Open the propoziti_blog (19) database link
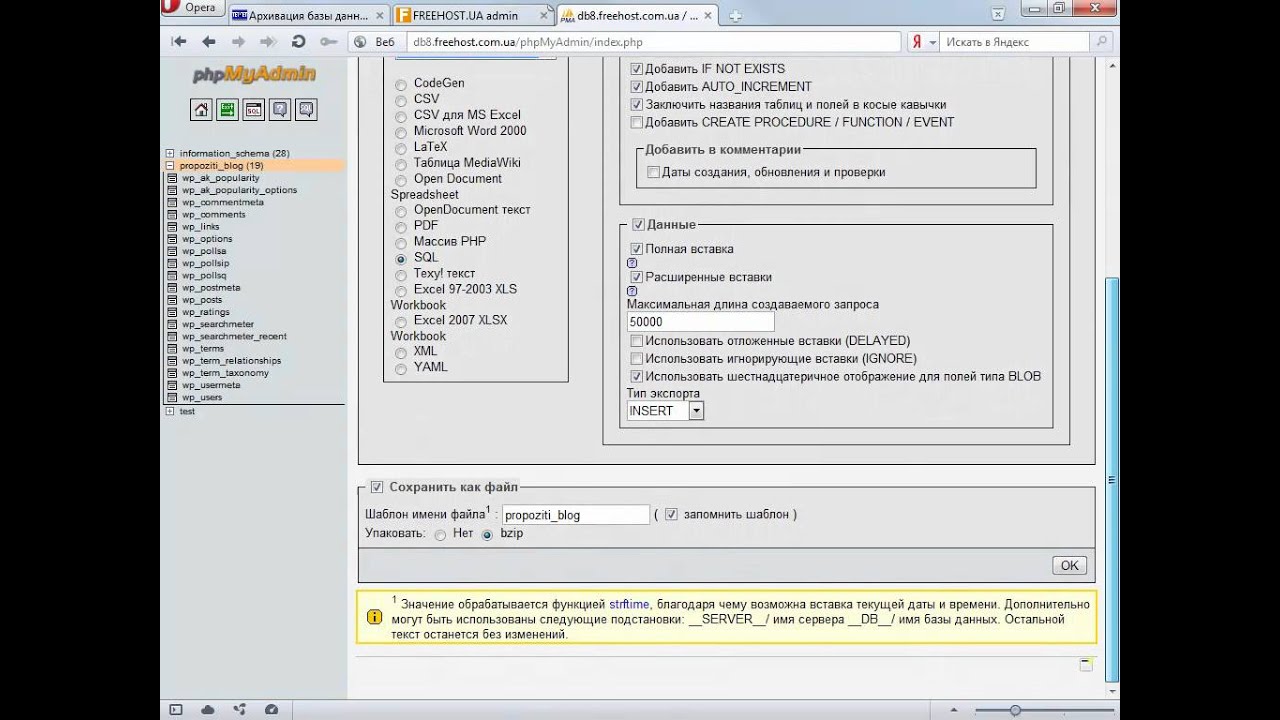Viewport: 1280px width, 720px height. point(221,165)
